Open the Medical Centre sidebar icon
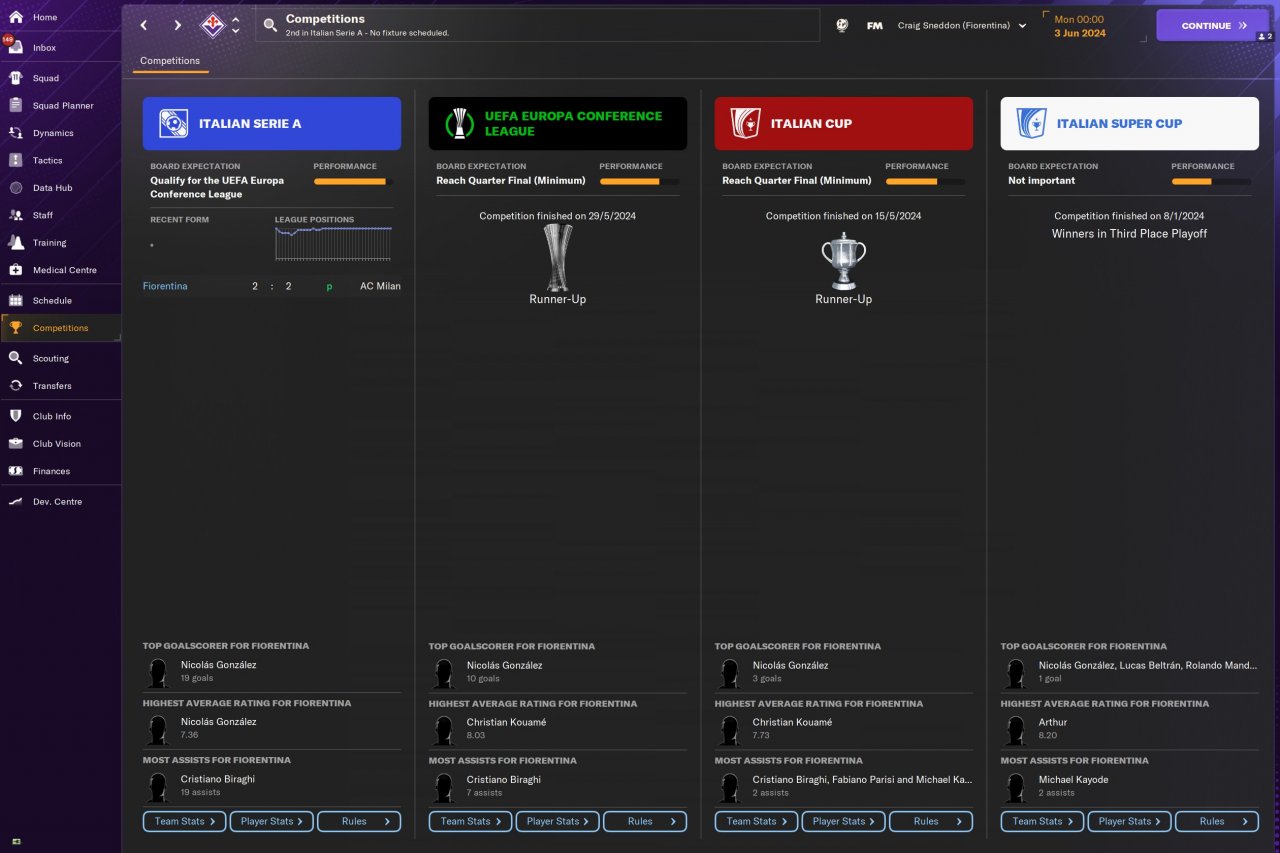Image resolution: width=1280 pixels, height=853 pixels. pyautogui.click(x=15, y=270)
